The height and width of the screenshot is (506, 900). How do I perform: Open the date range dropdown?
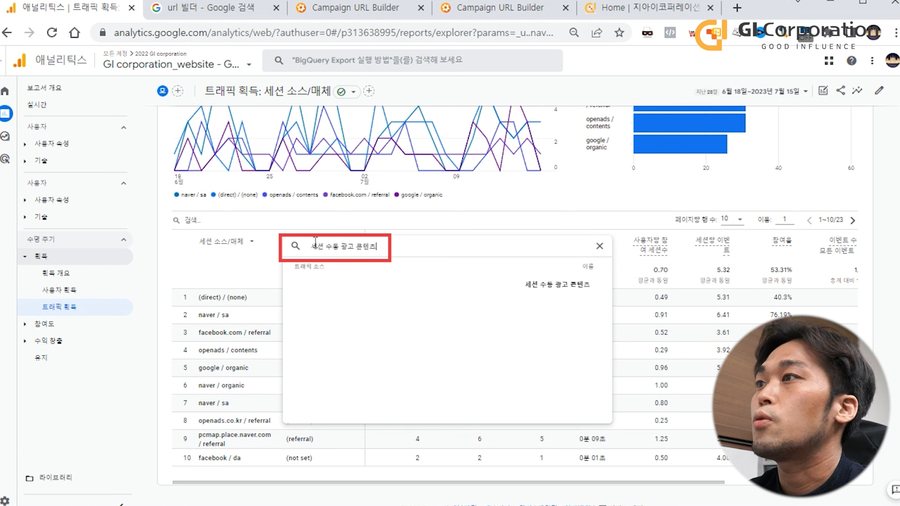(765, 91)
